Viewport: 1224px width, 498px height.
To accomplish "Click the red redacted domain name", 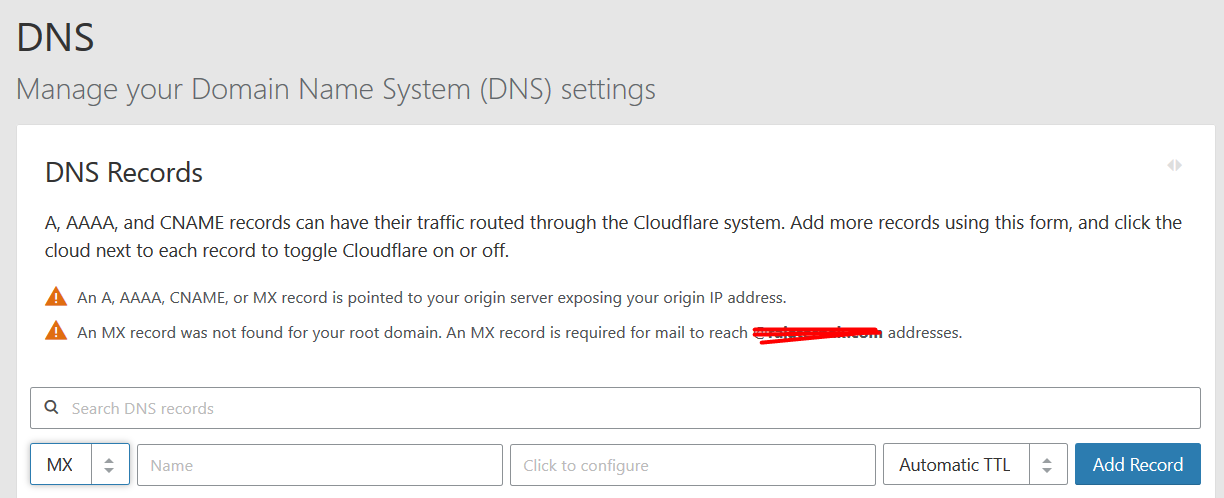I will click(x=817, y=333).
